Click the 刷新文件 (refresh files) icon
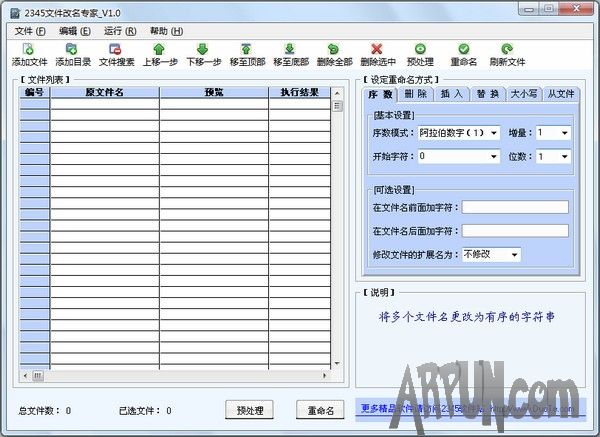This screenshot has height=437, width=600. tap(507, 49)
